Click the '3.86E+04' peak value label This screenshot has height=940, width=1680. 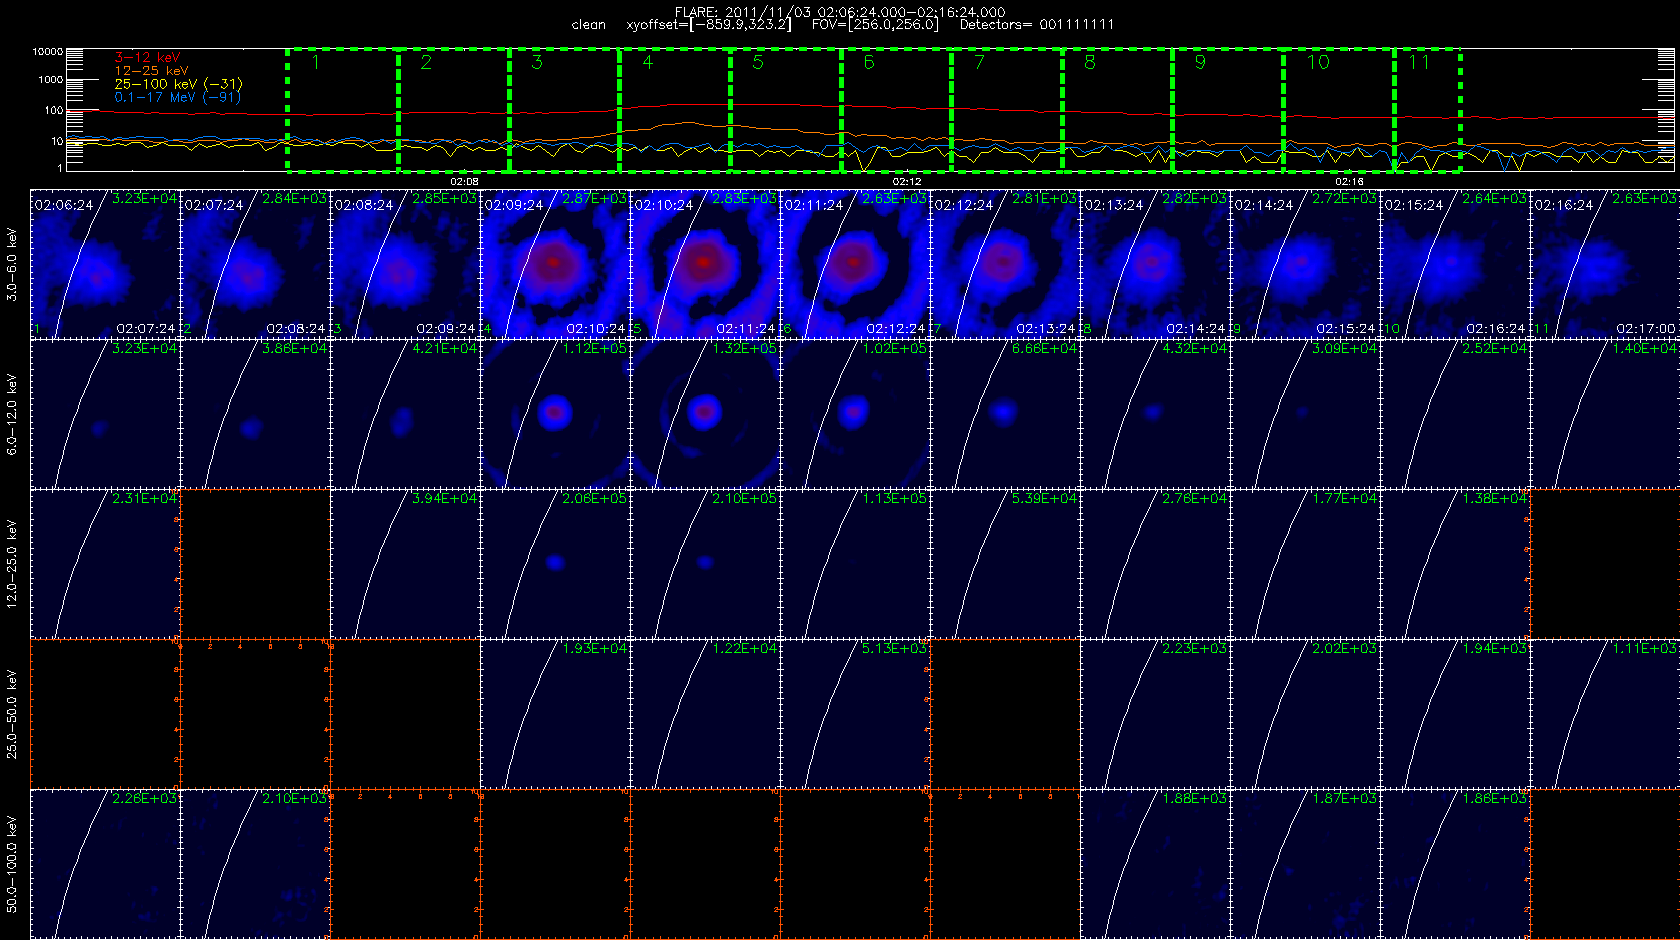[x=294, y=349]
